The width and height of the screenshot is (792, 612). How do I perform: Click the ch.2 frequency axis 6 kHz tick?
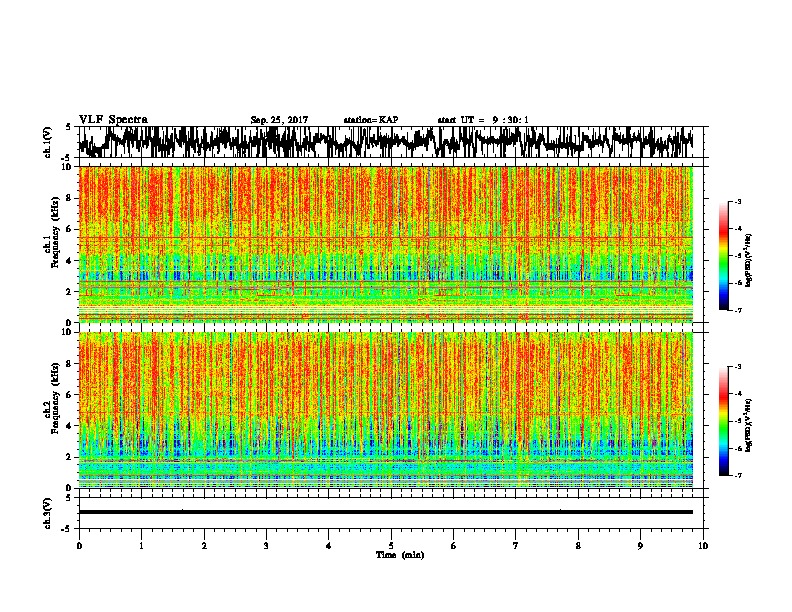pyautogui.click(x=70, y=395)
